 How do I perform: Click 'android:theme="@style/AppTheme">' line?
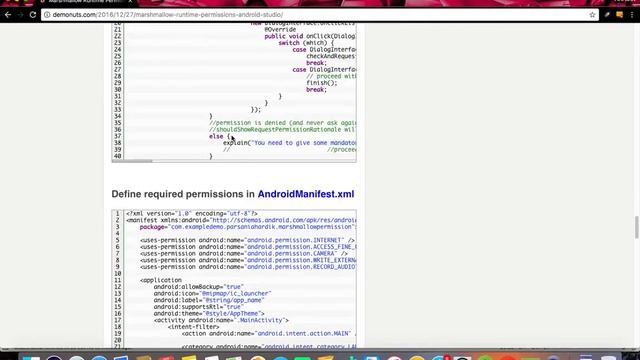coord(209,313)
